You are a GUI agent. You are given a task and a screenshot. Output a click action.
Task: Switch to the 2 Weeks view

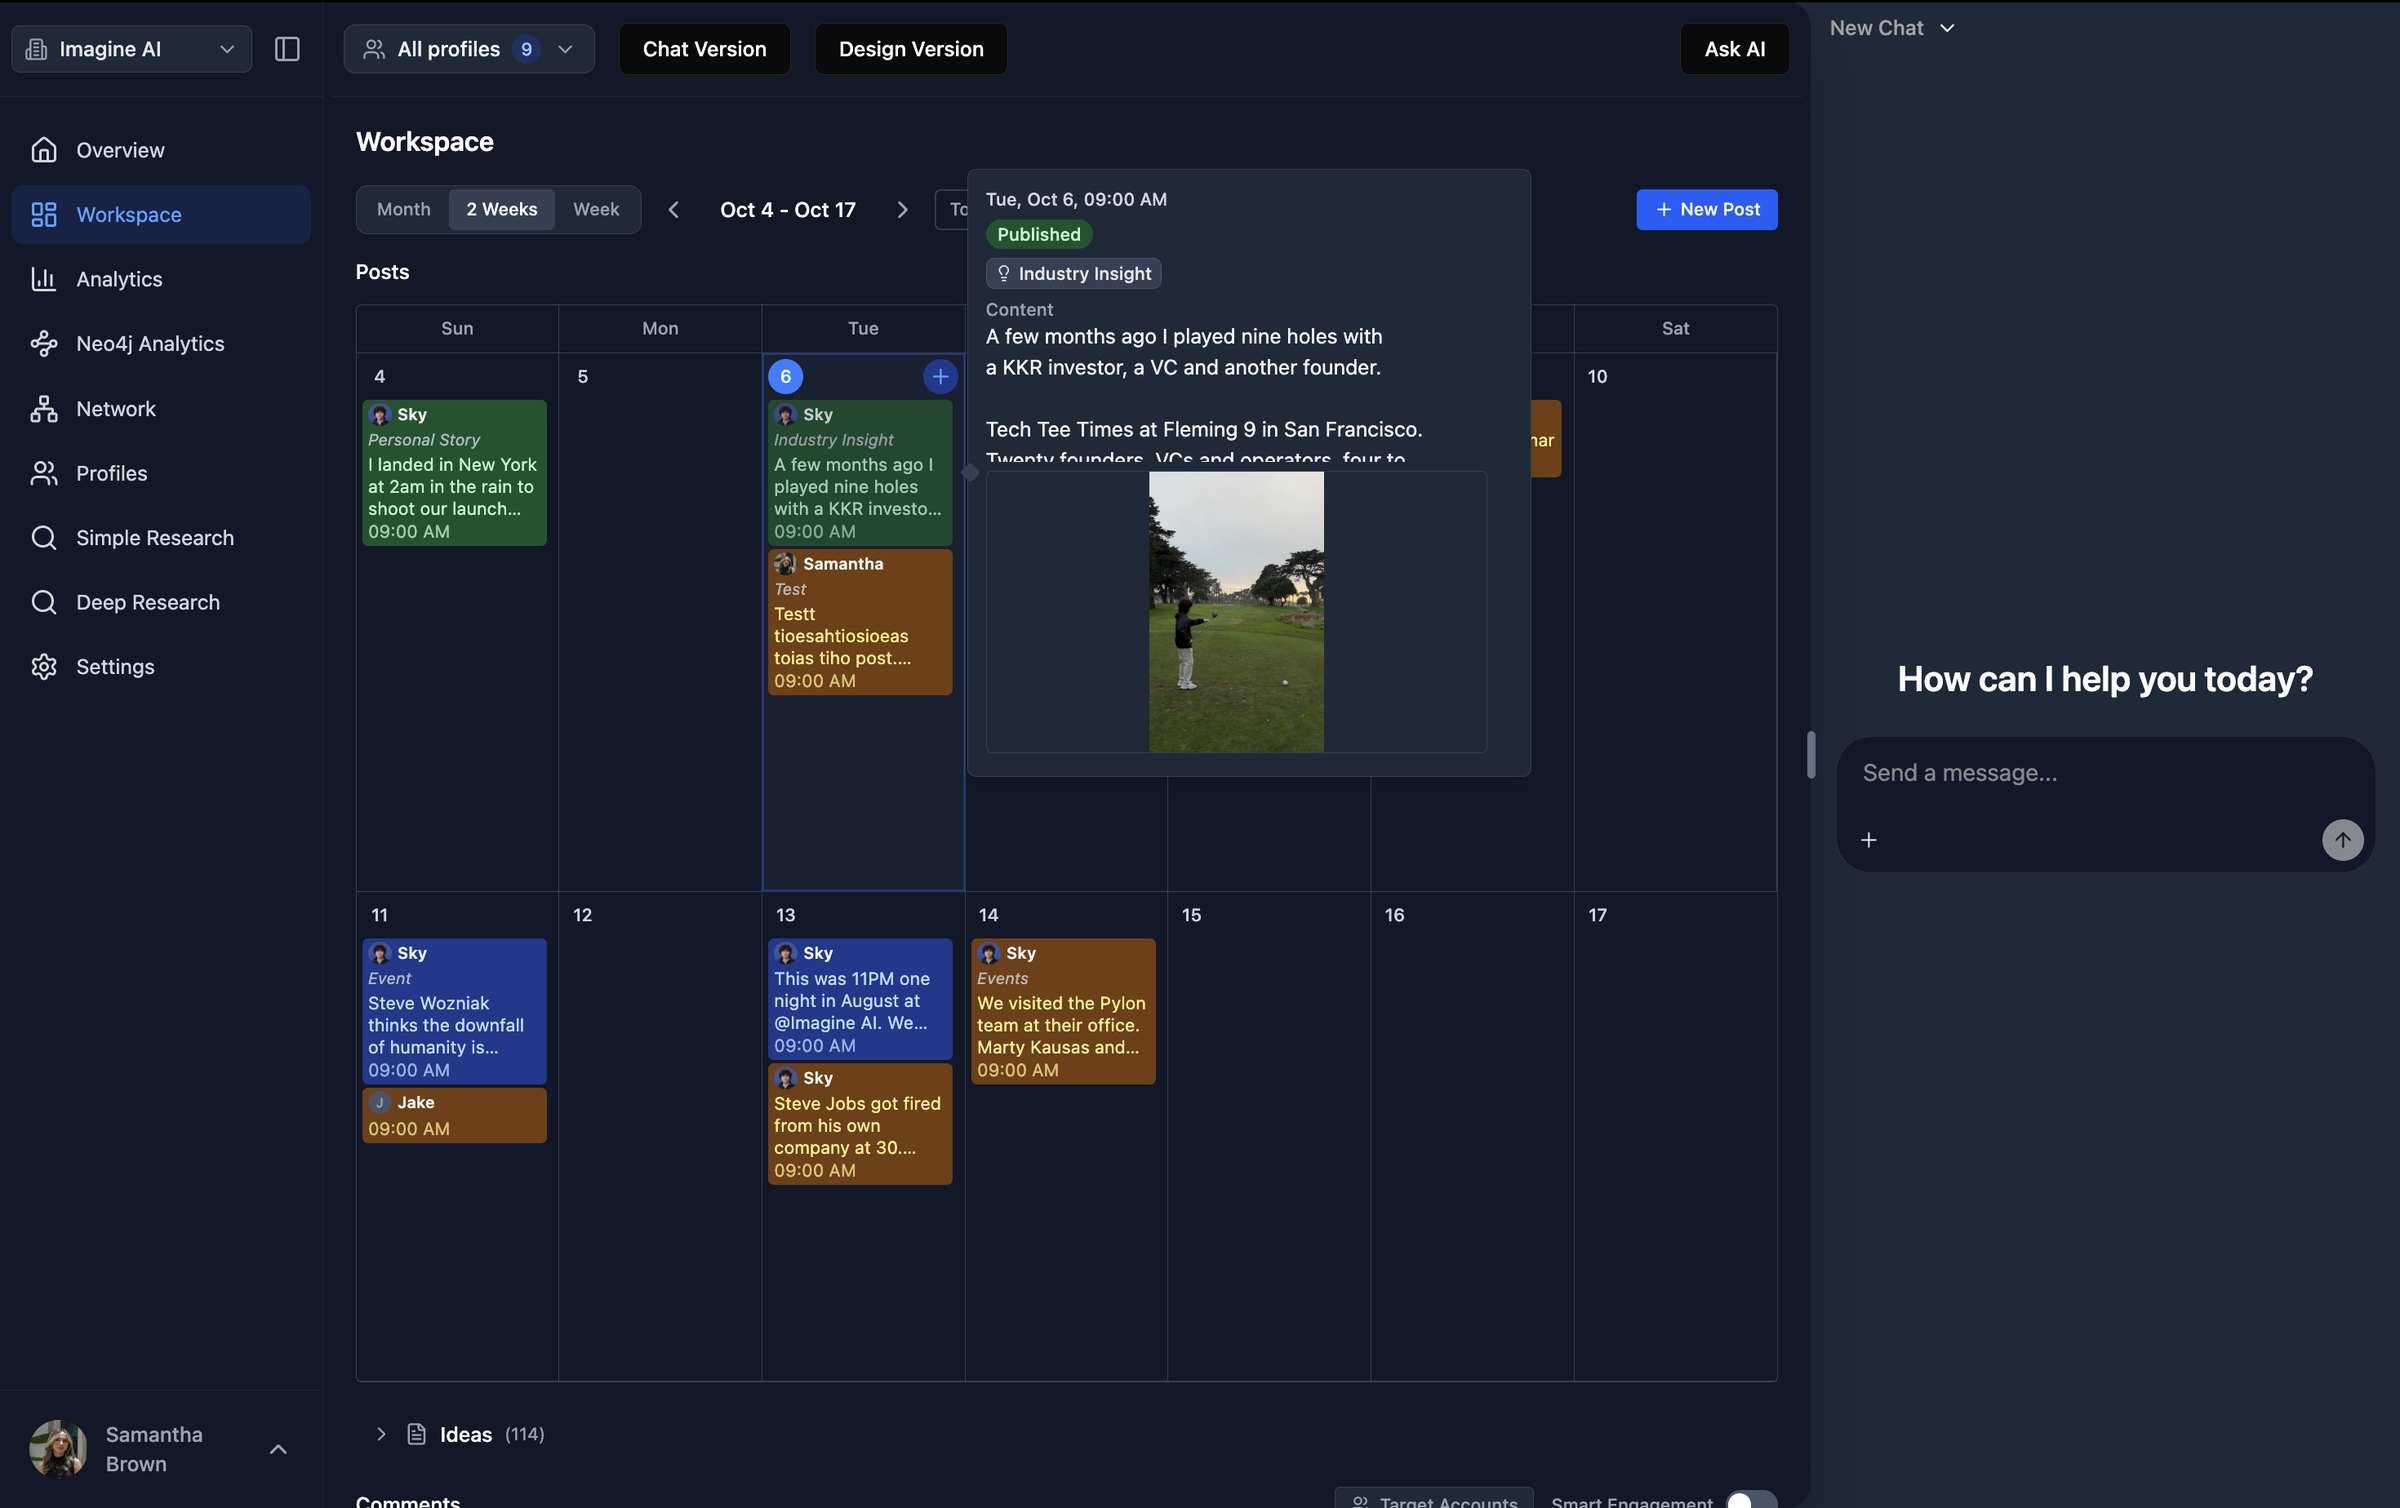coord(502,210)
